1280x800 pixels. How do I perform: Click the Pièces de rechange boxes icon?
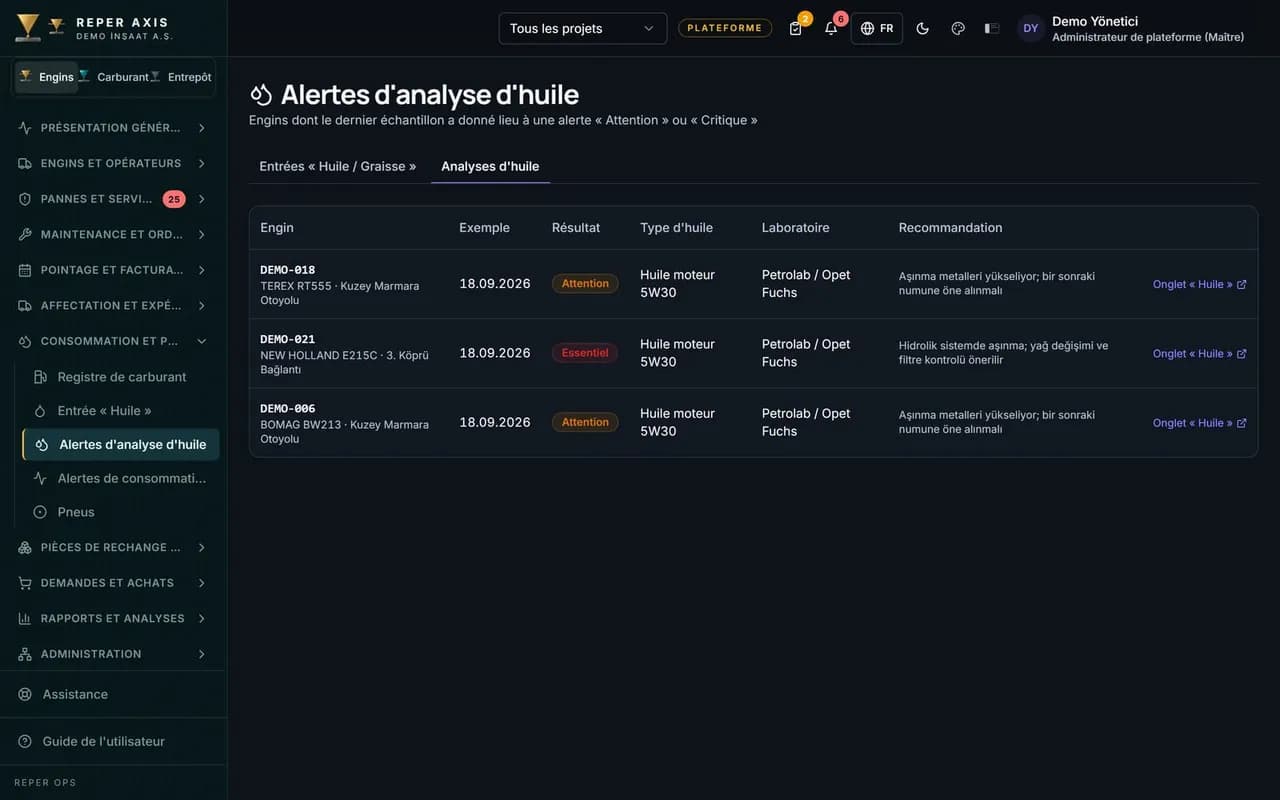point(25,547)
